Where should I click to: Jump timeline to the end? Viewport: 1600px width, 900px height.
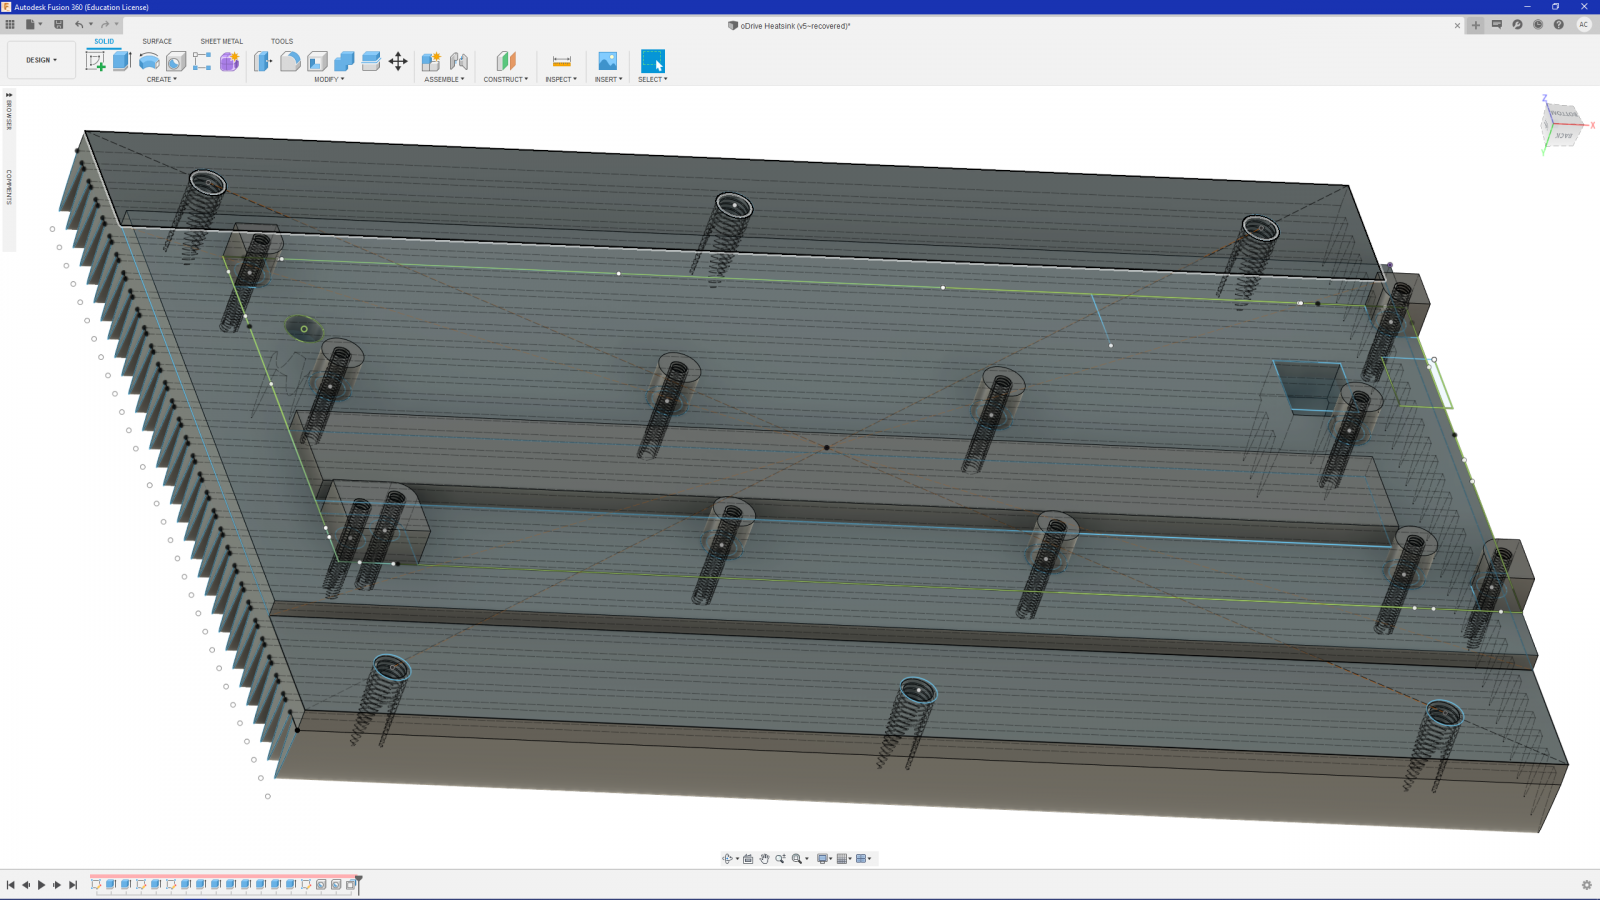(72, 885)
